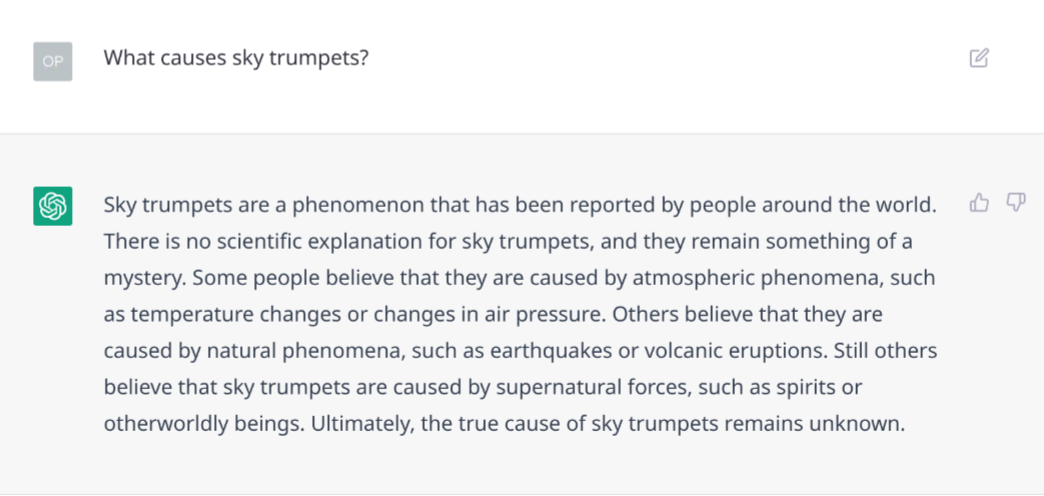The height and width of the screenshot is (496, 1044).
Task: Give the response a thumbs down
Action: (x=1015, y=202)
